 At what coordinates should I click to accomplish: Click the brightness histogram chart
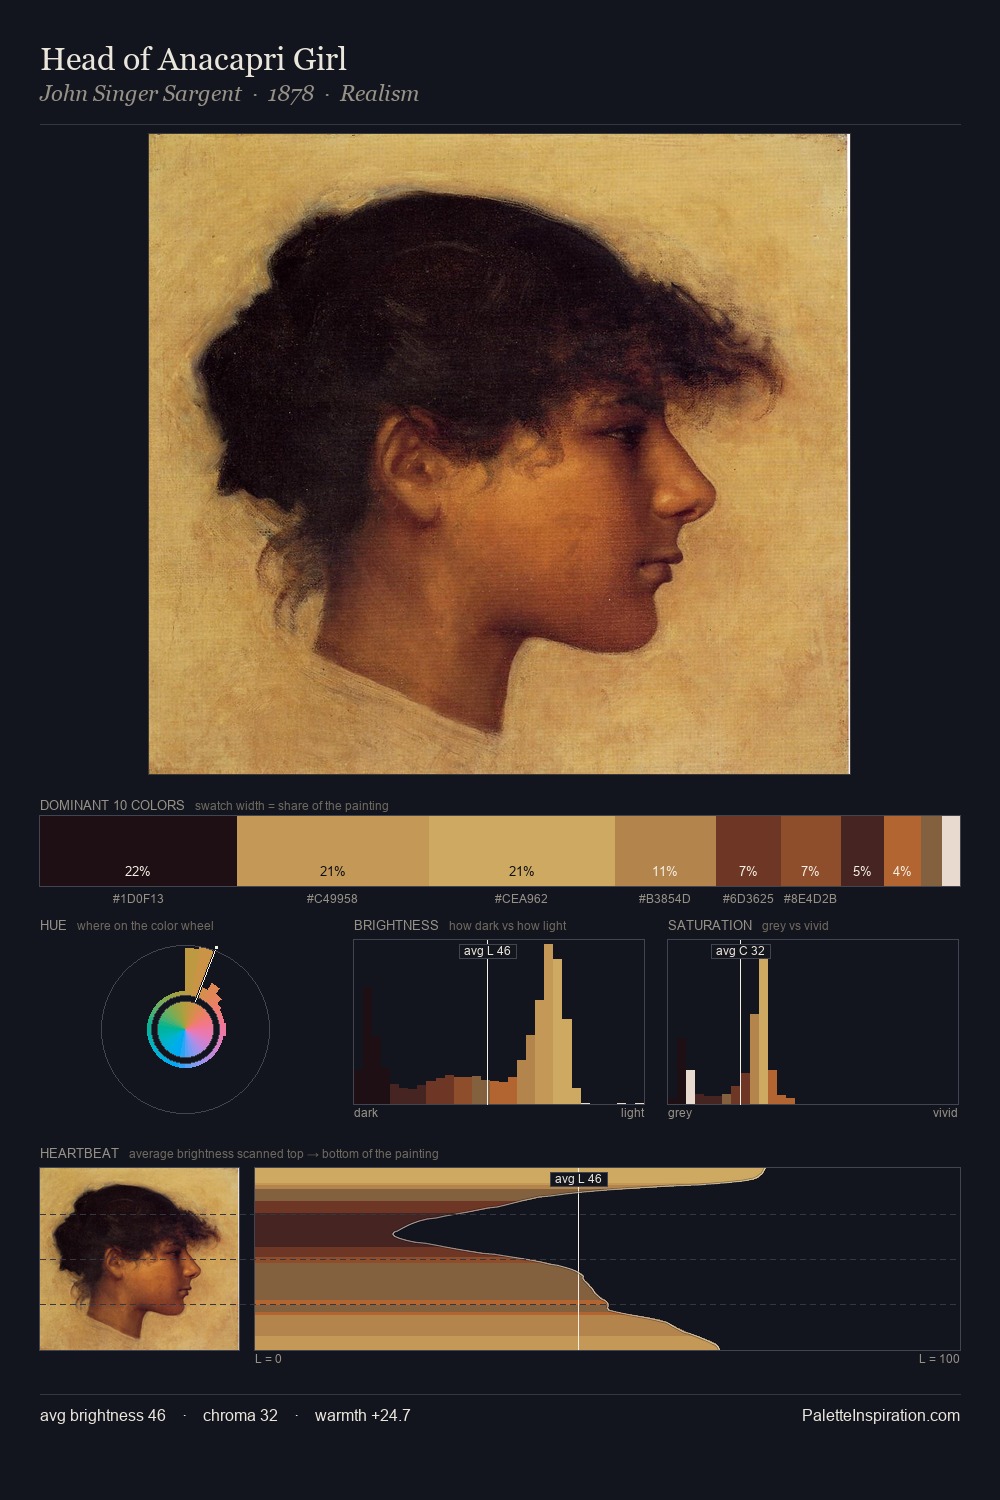[x=499, y=1022]
